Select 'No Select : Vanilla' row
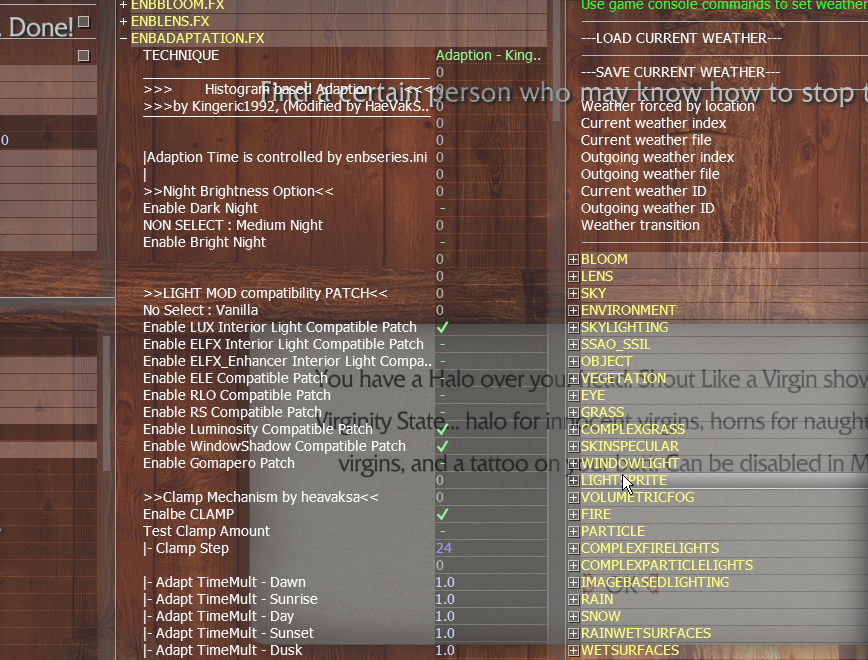The width and height of the screenshot is (868, 660). [200, 310]
